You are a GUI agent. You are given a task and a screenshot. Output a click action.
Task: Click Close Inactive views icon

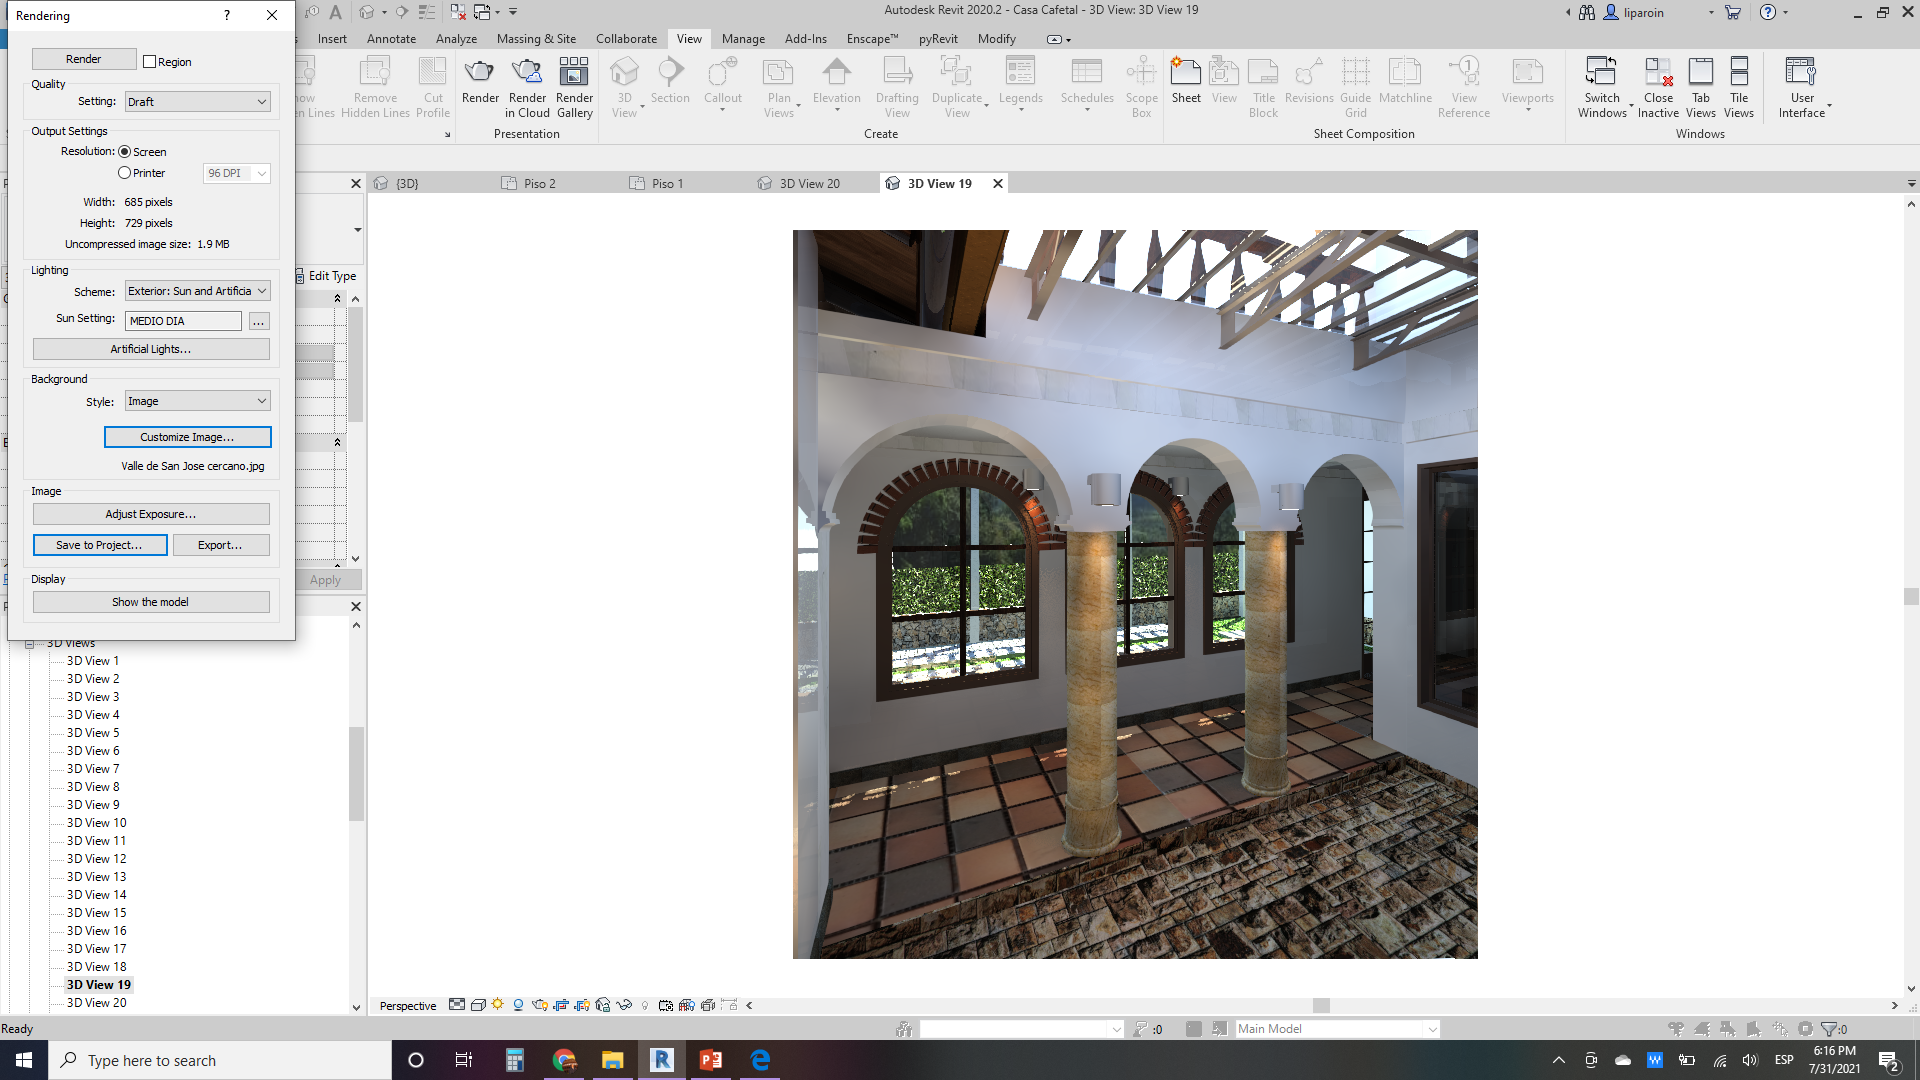point(1658,73)
